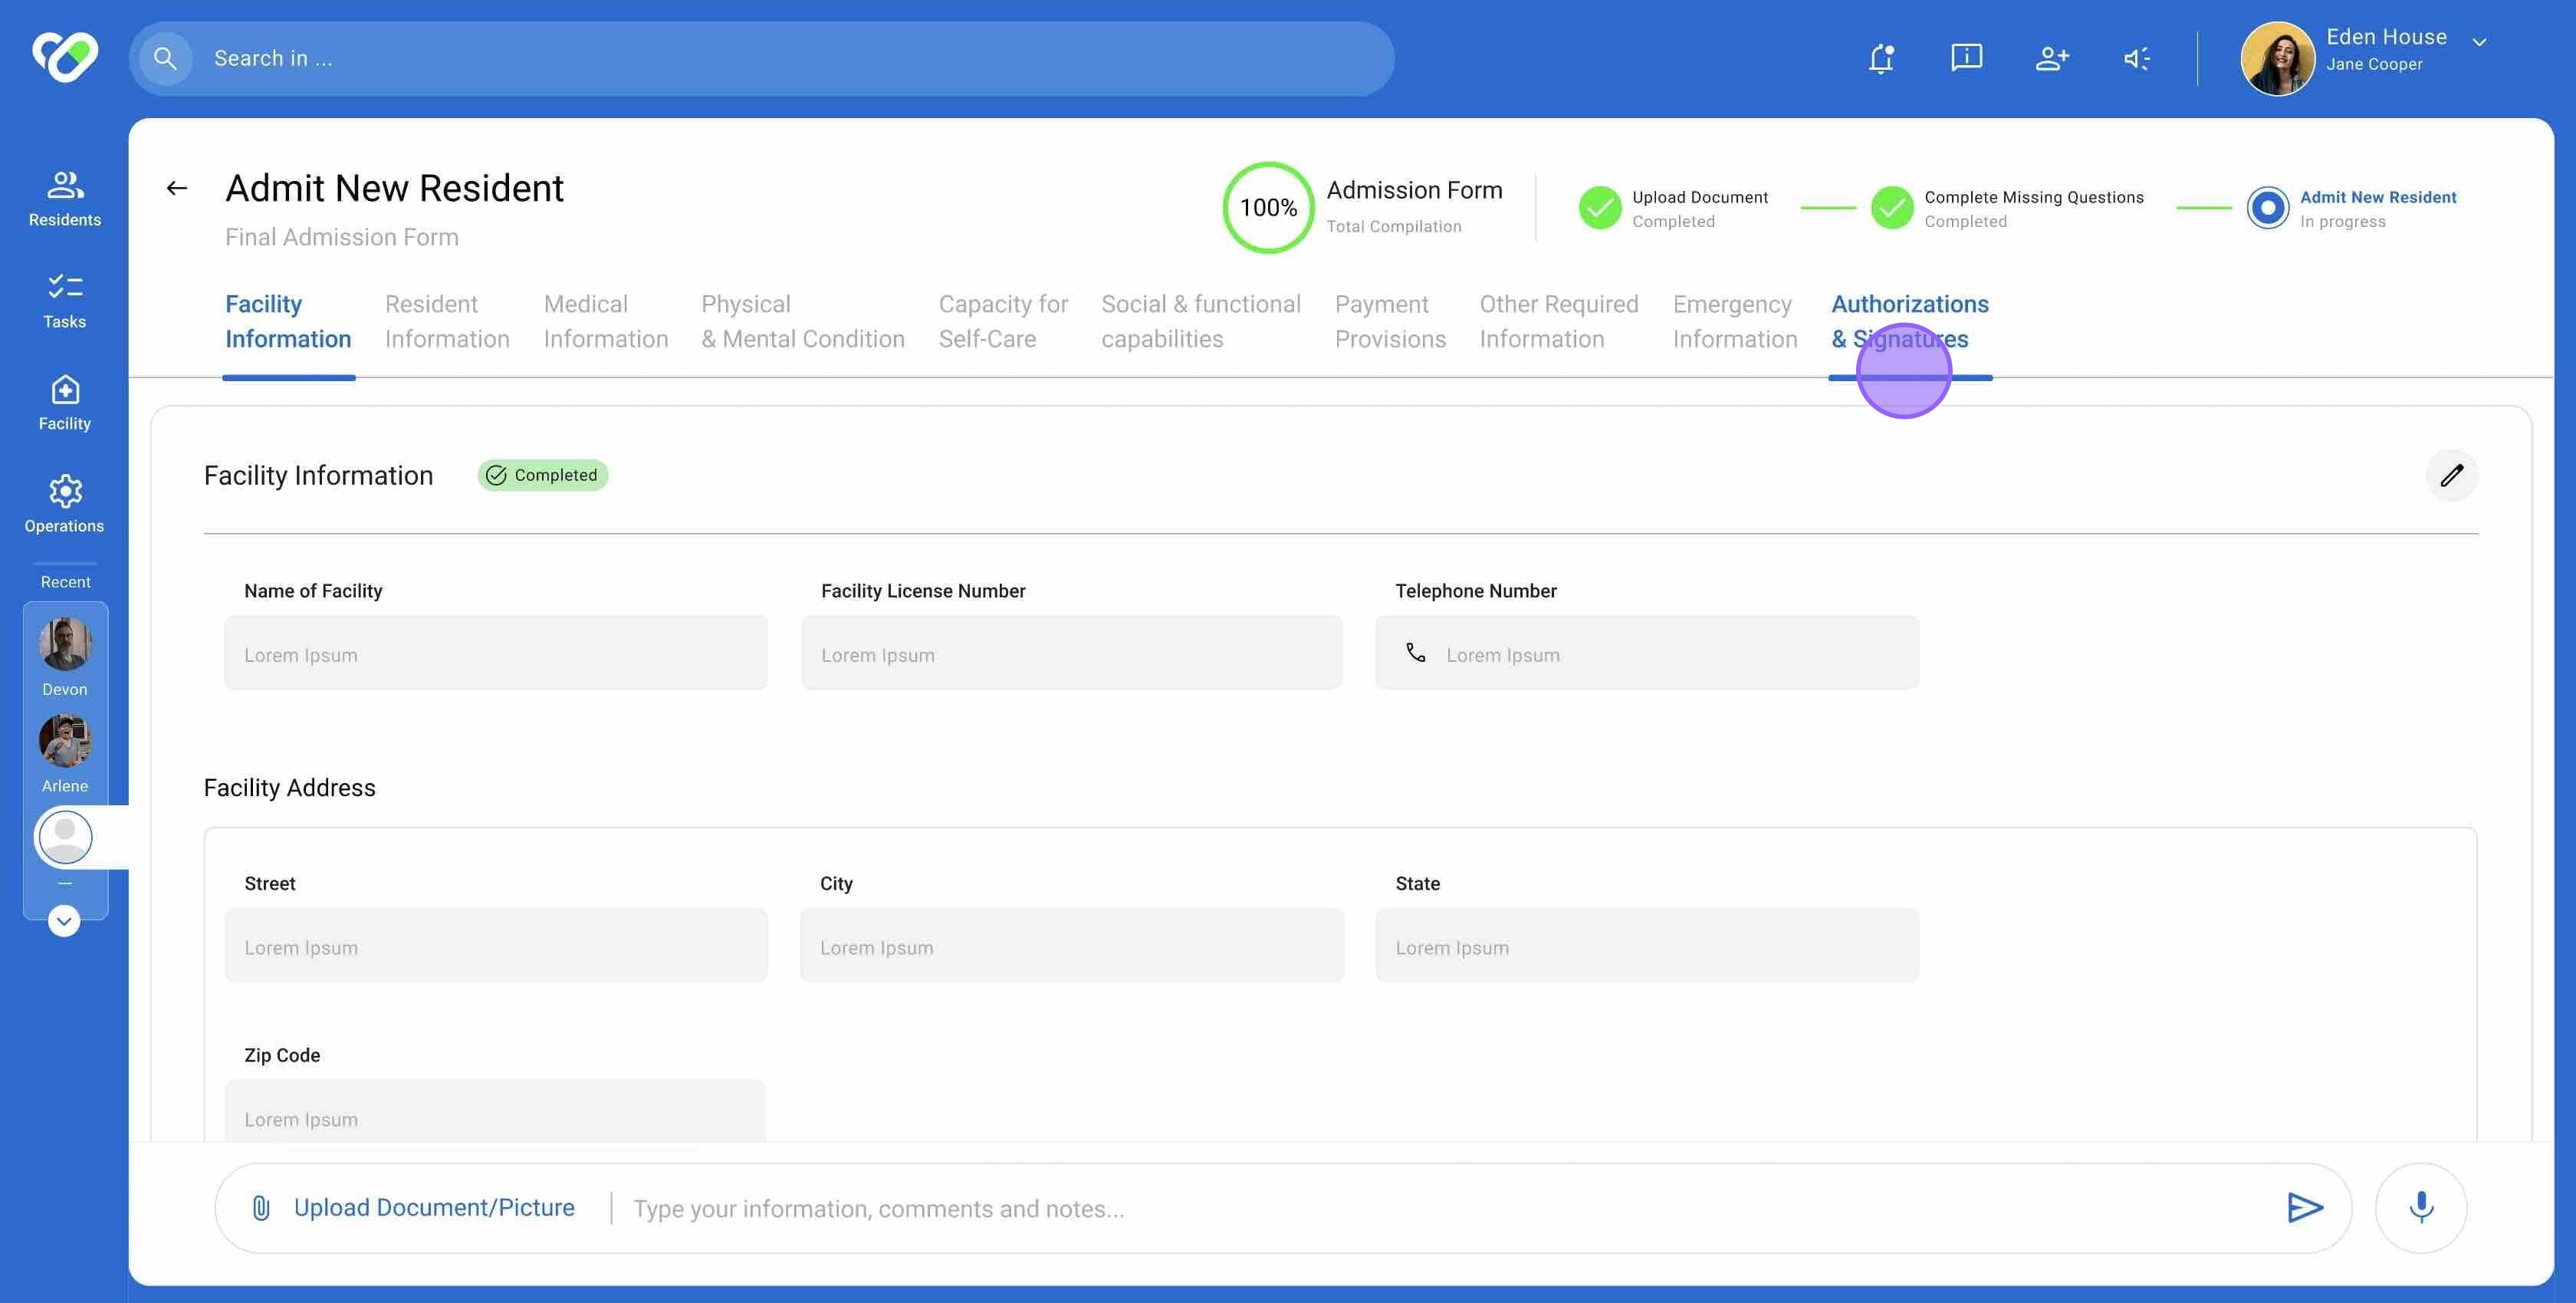2576x1303 pixels.
Task: Click the 100% admission progress ring
Action: click(1268, 207)
